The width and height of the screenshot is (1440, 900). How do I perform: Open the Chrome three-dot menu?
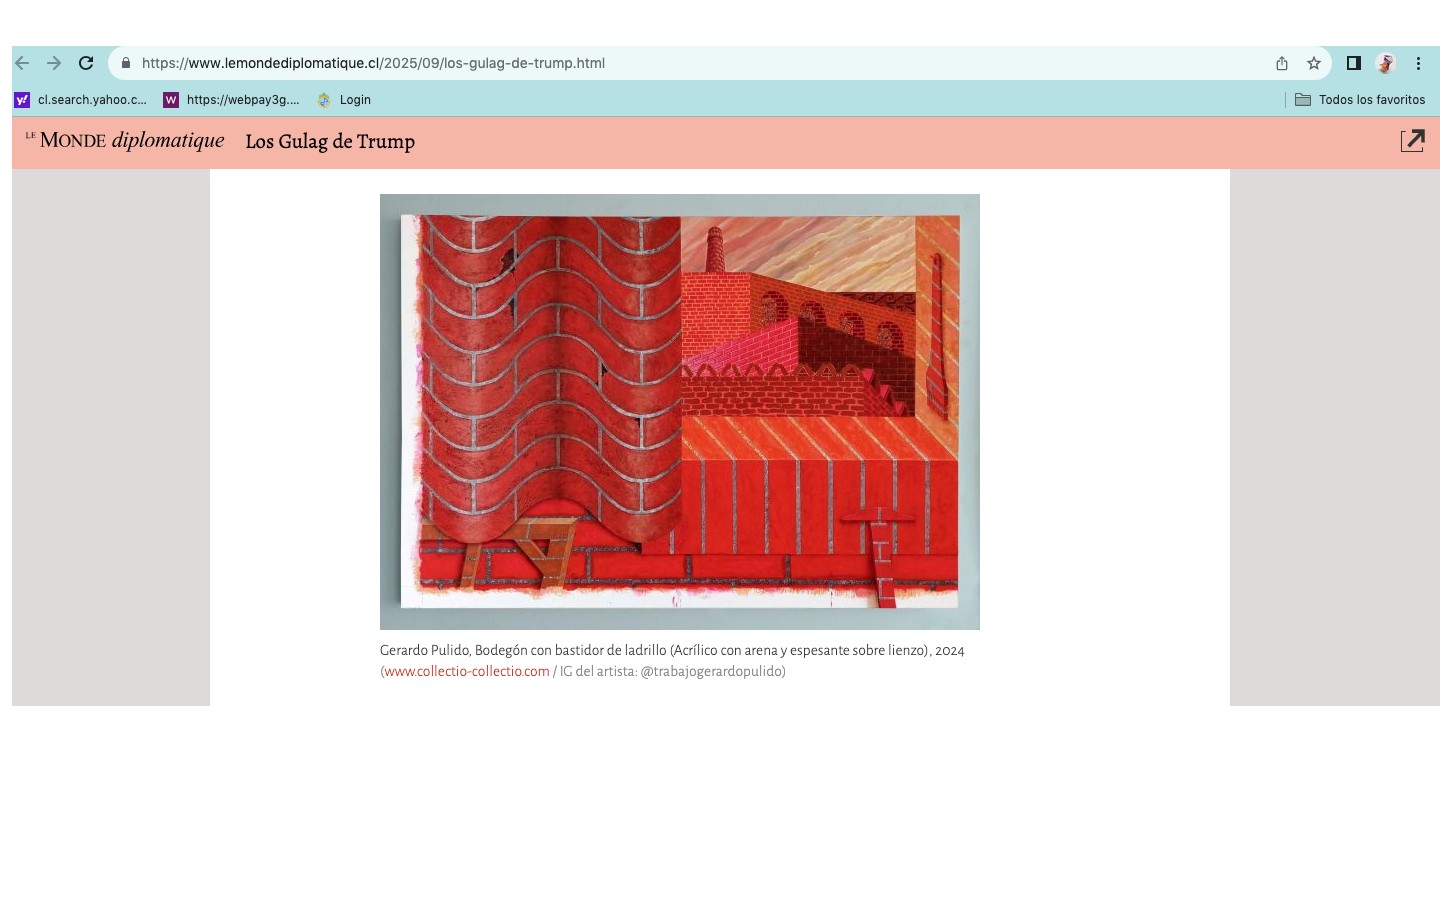point(1418,63)
